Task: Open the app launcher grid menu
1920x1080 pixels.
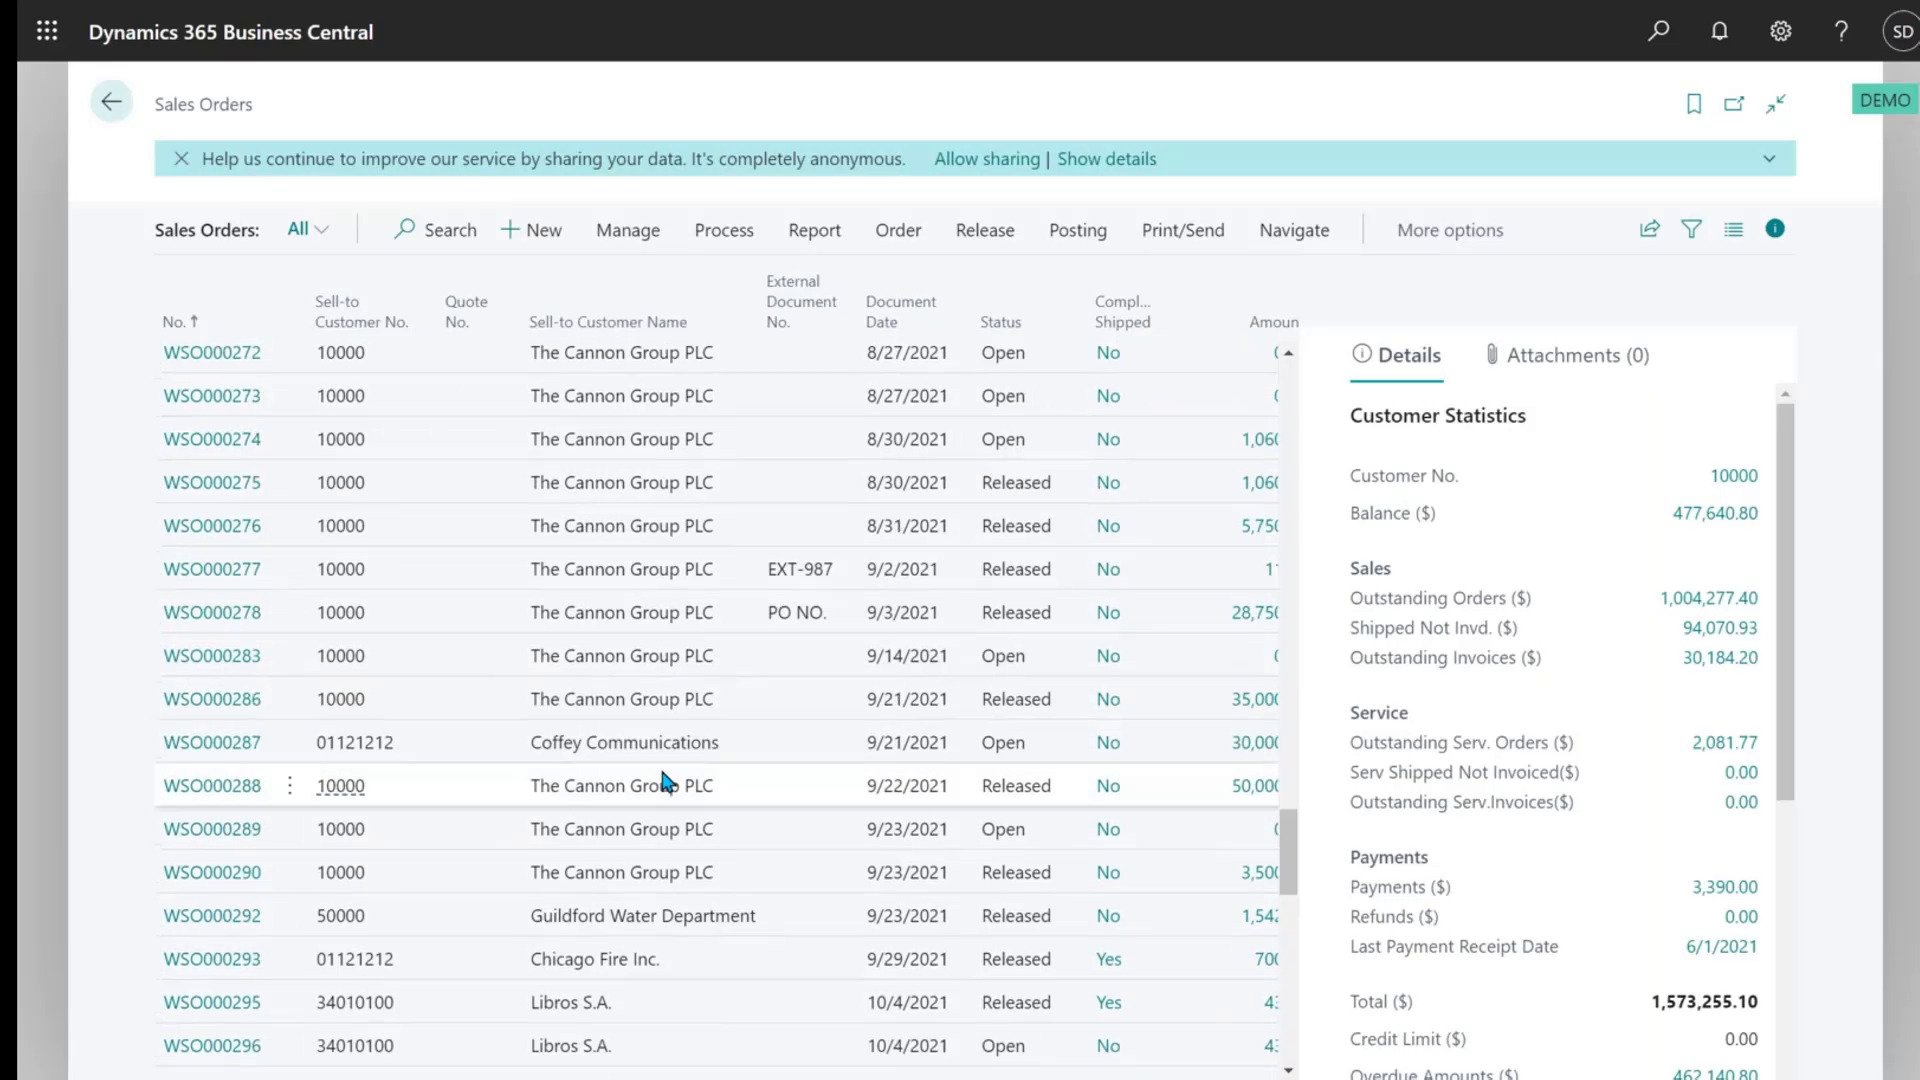Action: 47,31
